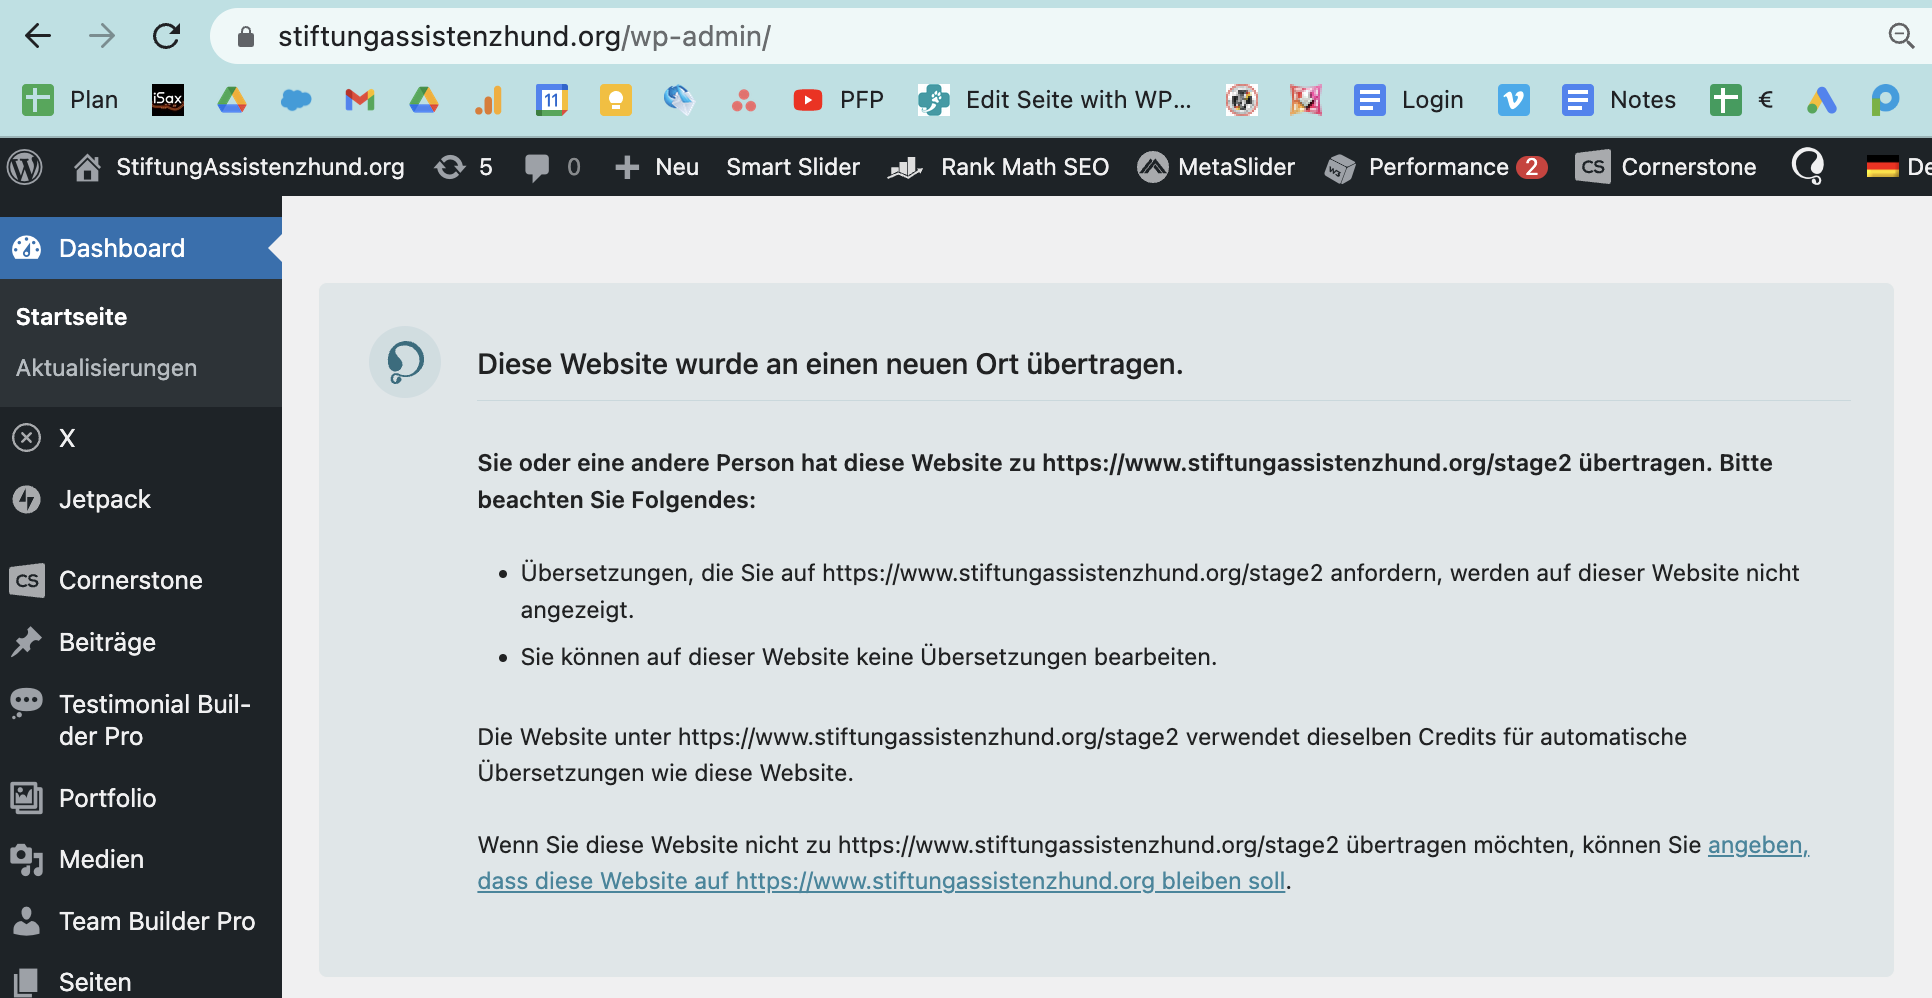
Task: Open Startseite submenu item
Action: (72, 317)
